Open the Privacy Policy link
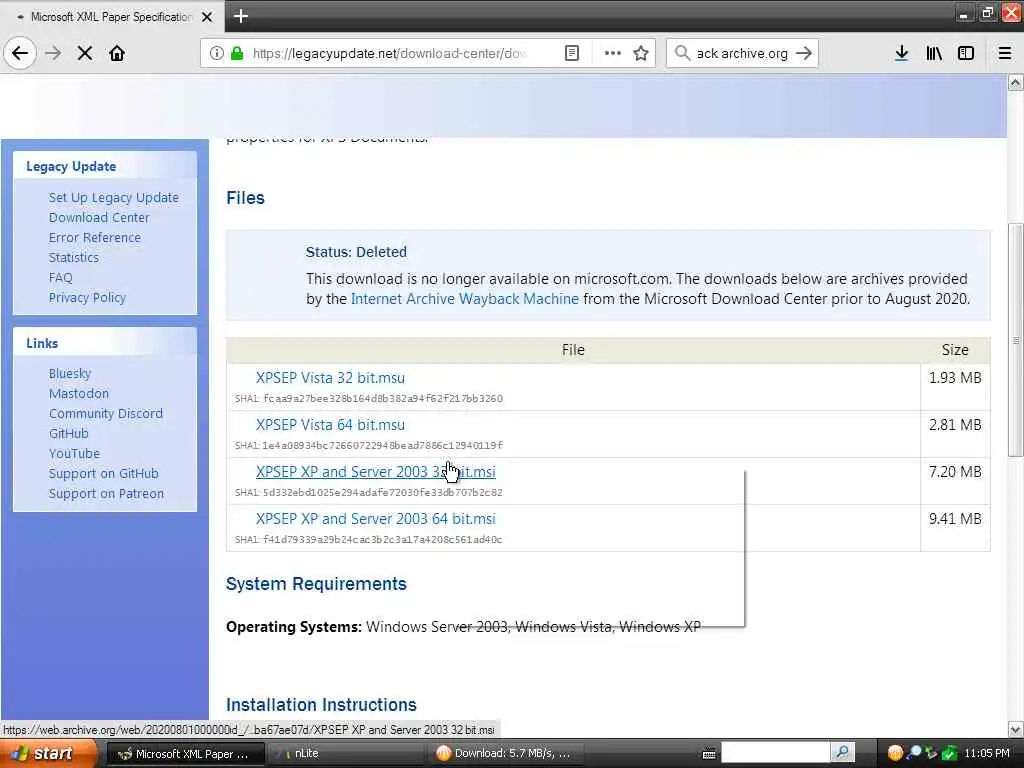The width and height of the screenshot is (1024, 768). (x=87, y=297)
